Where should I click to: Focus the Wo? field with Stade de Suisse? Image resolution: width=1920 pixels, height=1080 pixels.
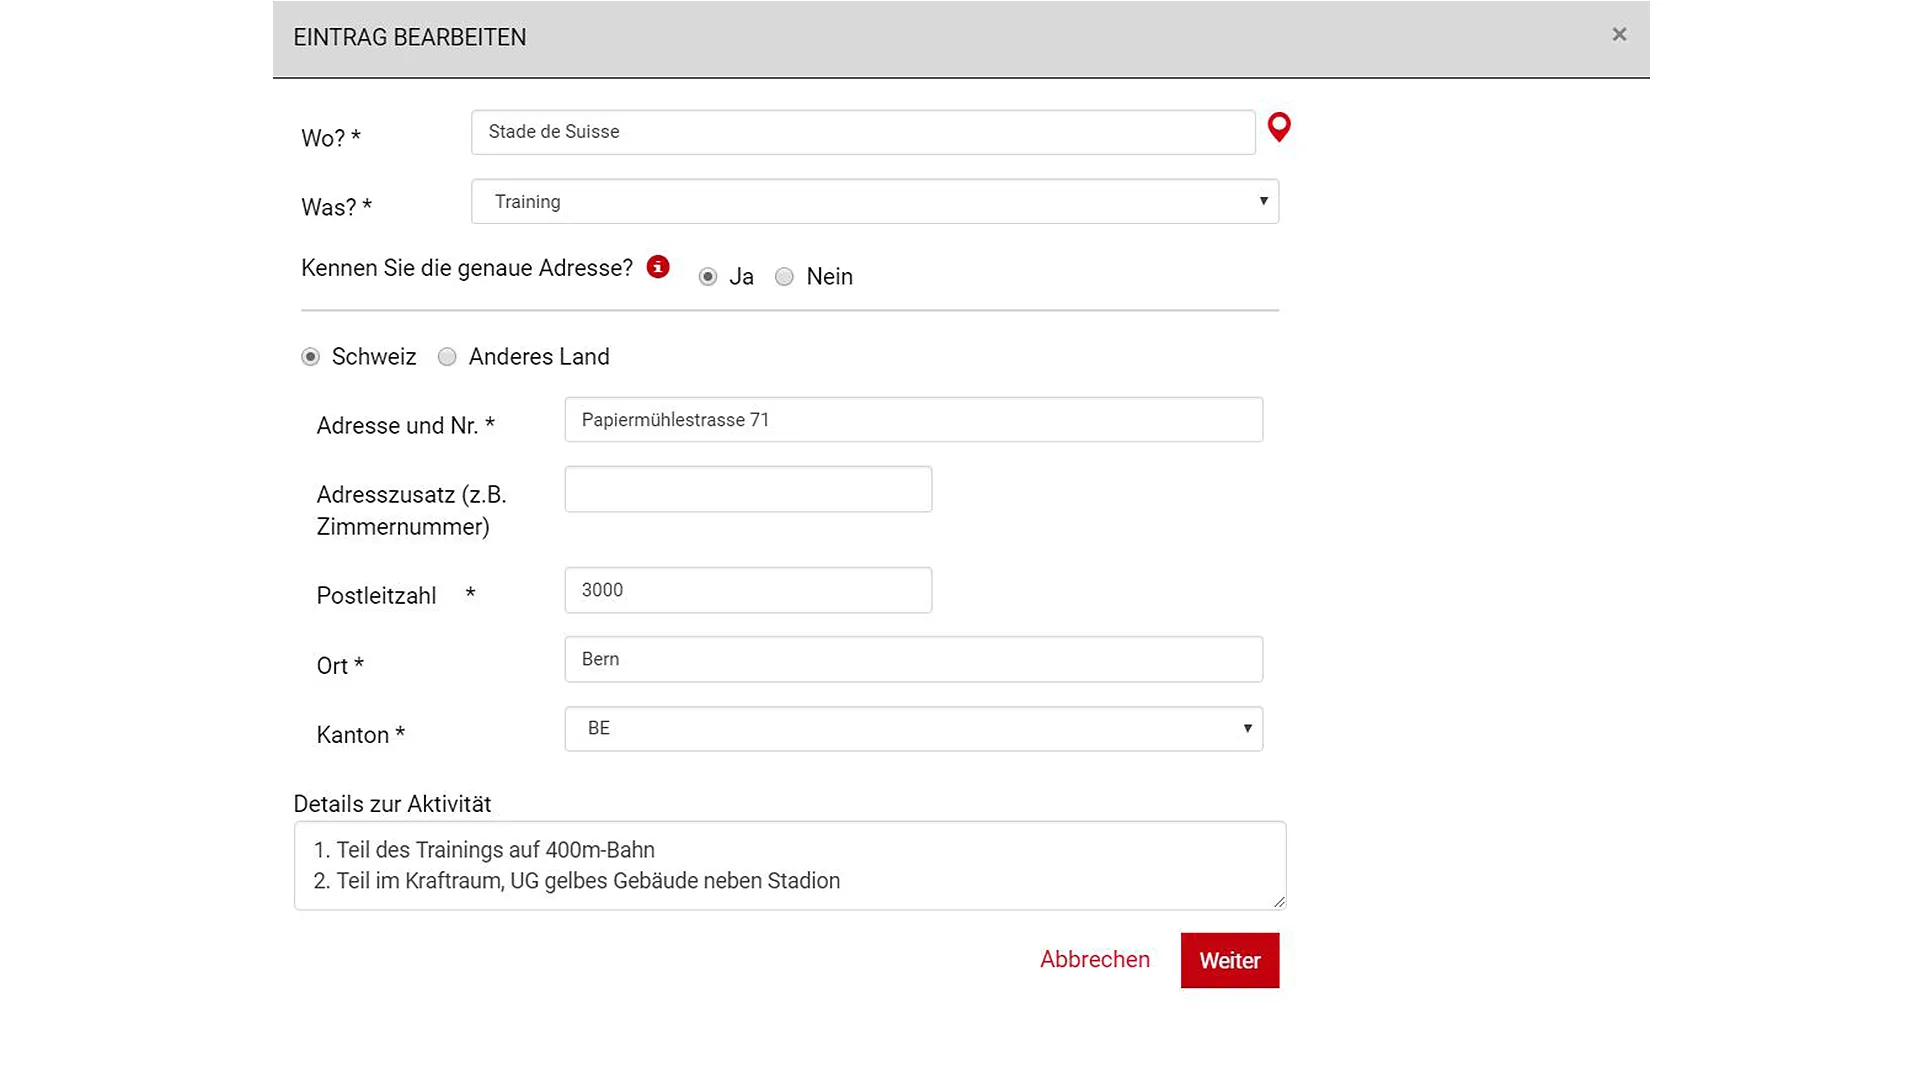863,132
